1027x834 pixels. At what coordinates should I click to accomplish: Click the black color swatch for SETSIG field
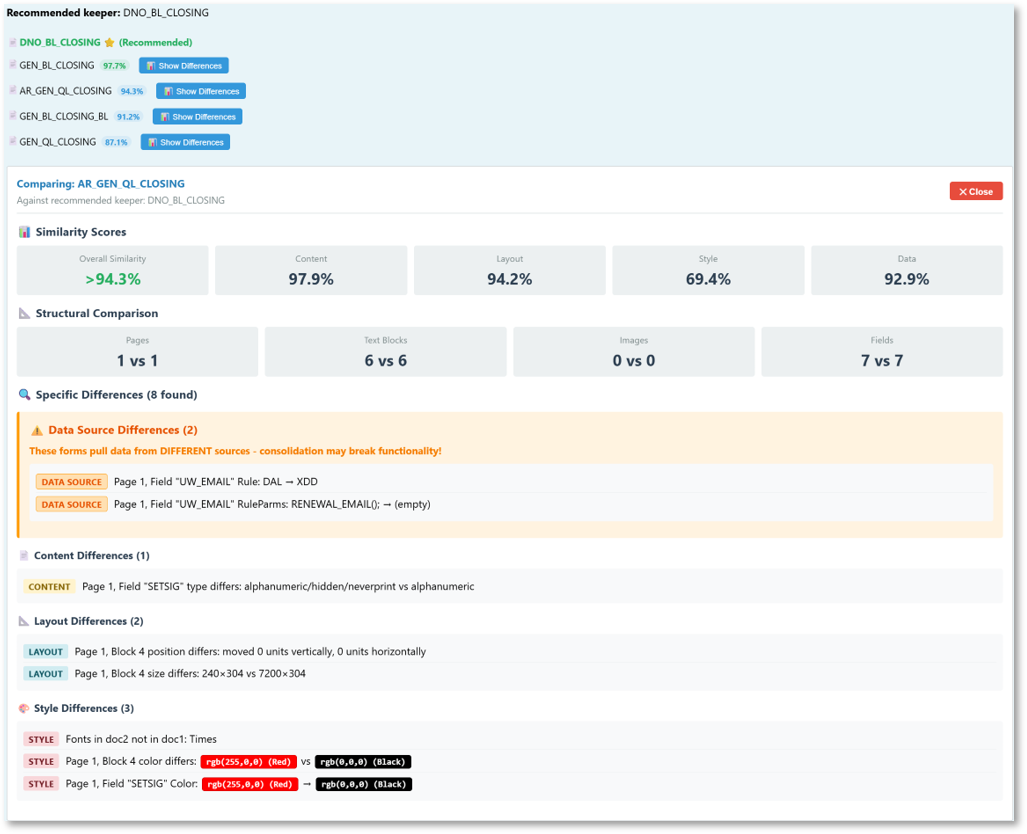(x=363, y=784)
